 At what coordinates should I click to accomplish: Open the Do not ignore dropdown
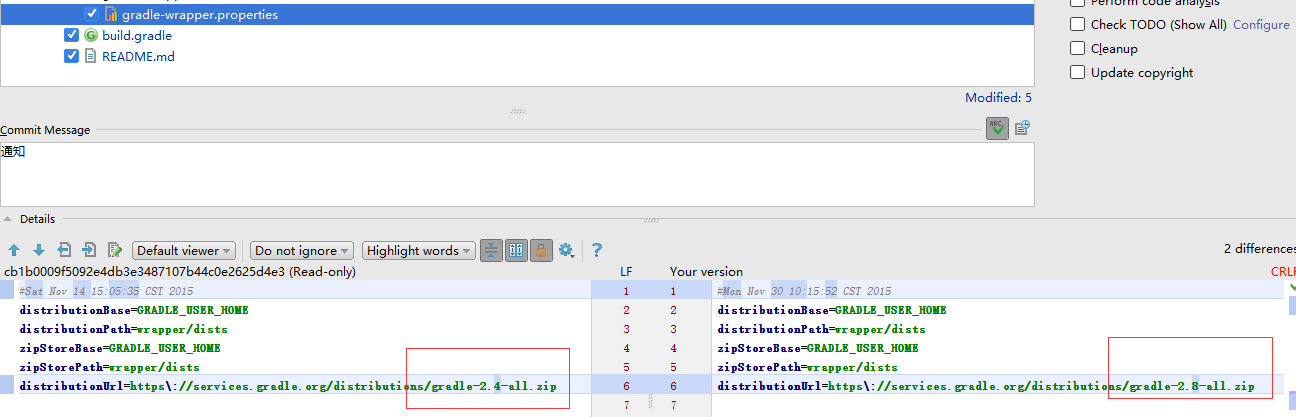tap(302, 250)
